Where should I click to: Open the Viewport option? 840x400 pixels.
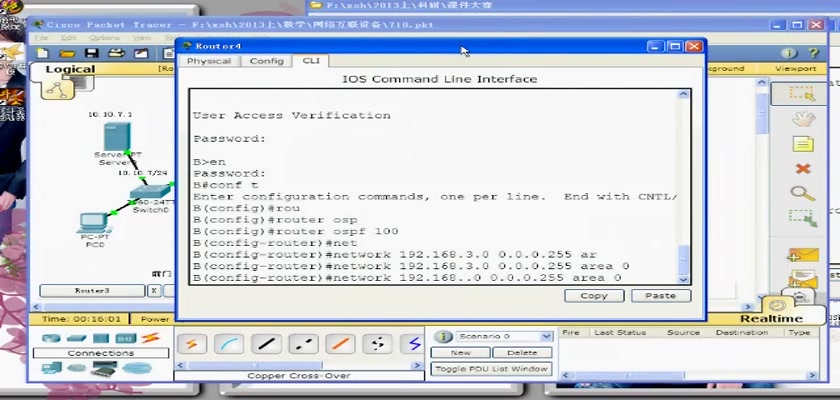point(796,69)
